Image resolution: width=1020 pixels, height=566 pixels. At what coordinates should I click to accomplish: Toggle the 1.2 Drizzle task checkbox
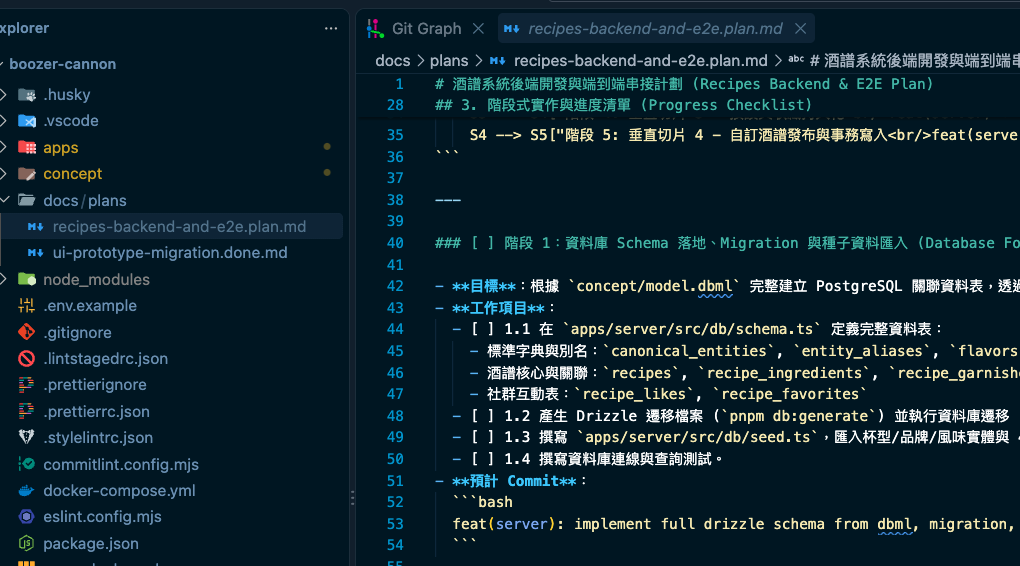pos(483,416)
